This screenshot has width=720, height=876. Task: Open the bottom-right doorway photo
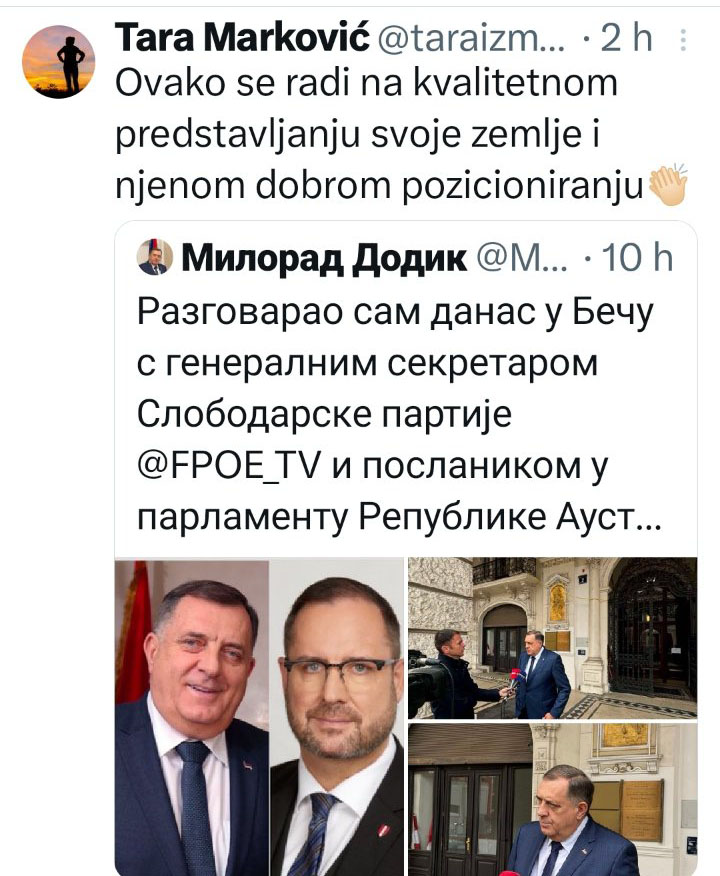click(552, 799)
